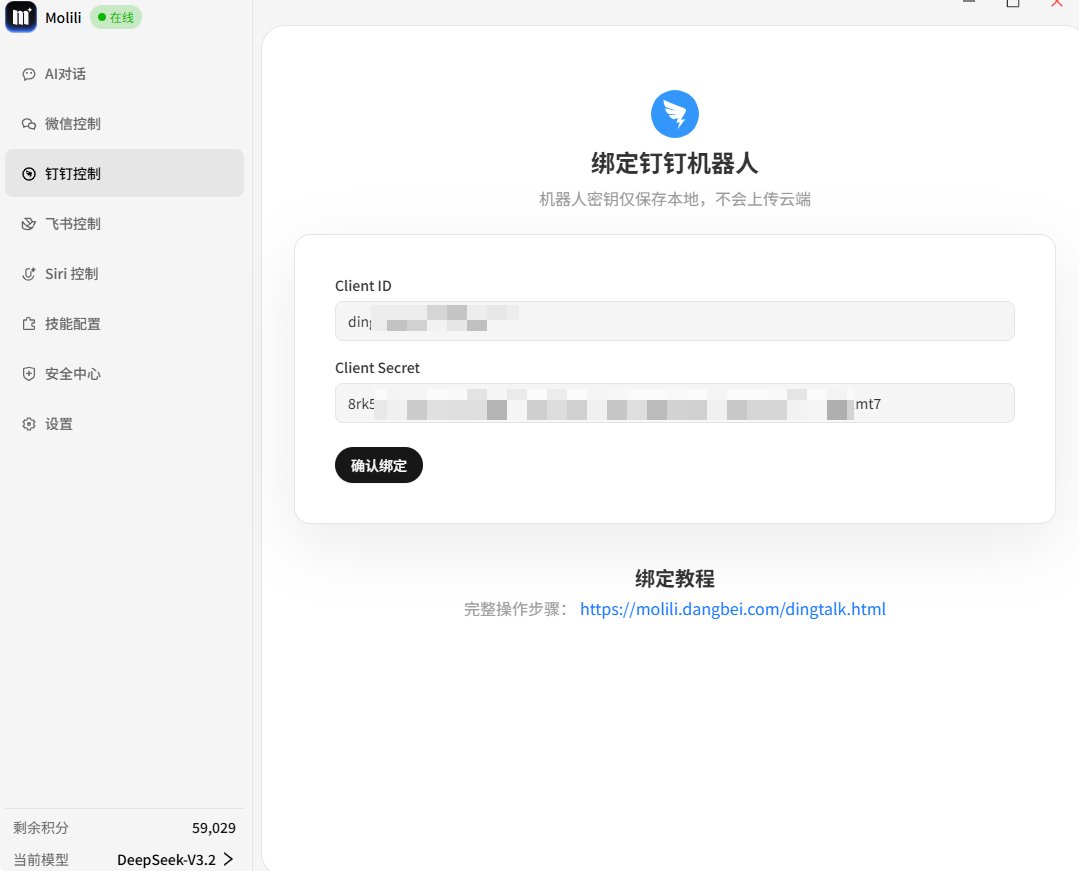Click the green 在线 online status badge
Screen dimensions: 1079x871
click(x=115, y=17)
